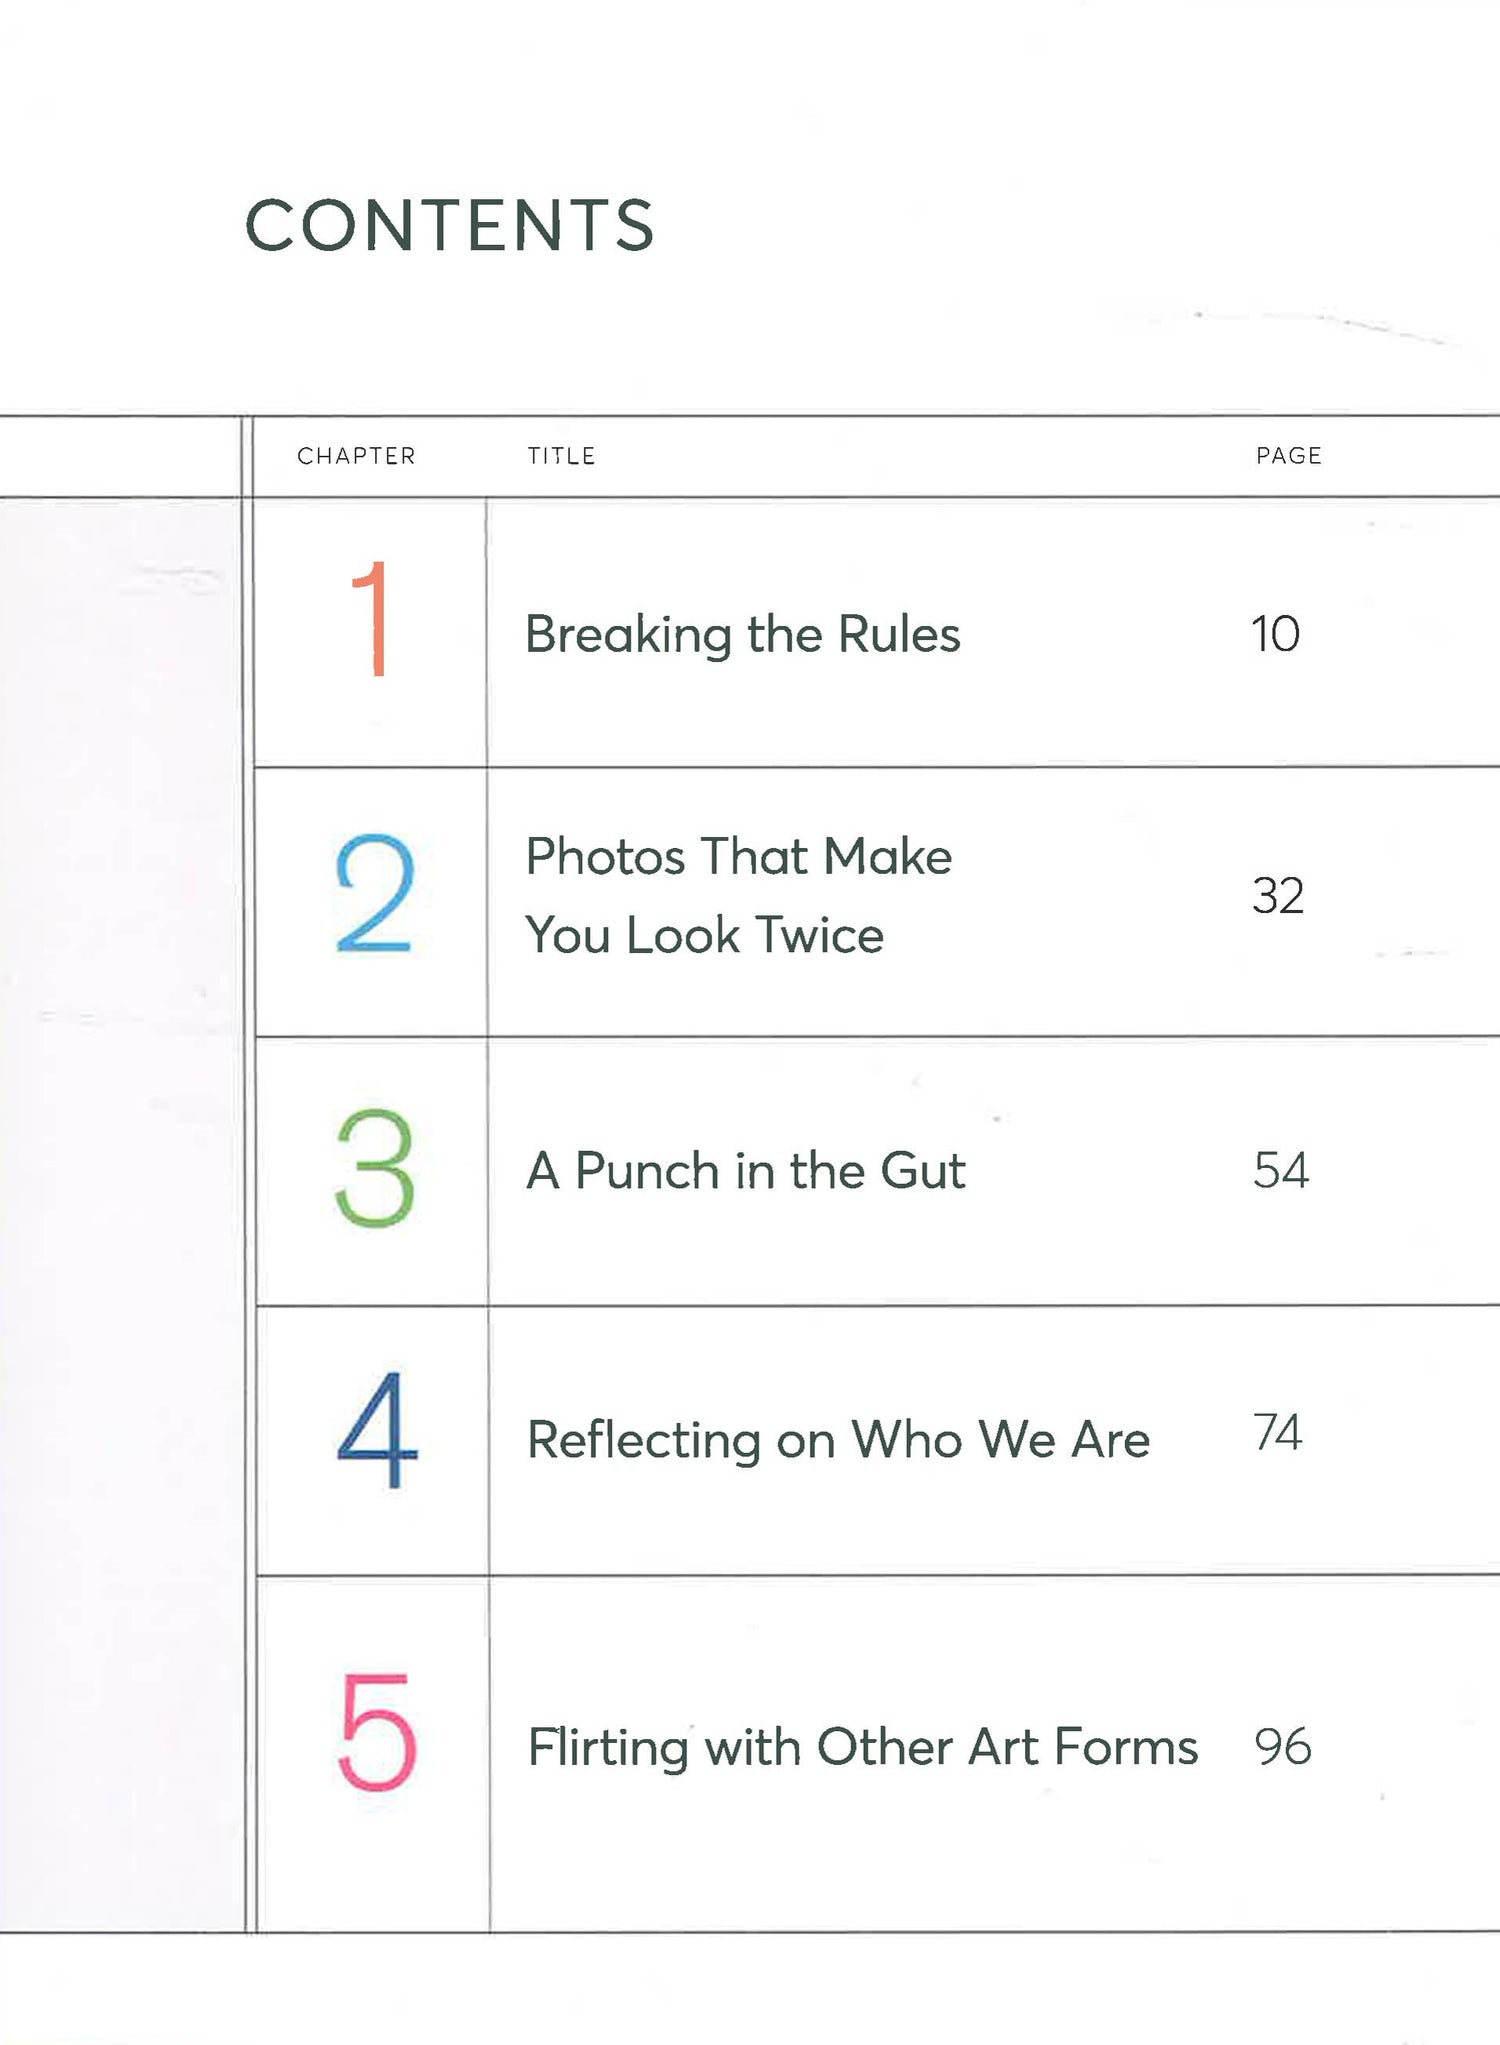The image size is (1500, 2045).
Task: Click the TITLE column header
Action: pyautogui.click(x=561, y=456)
